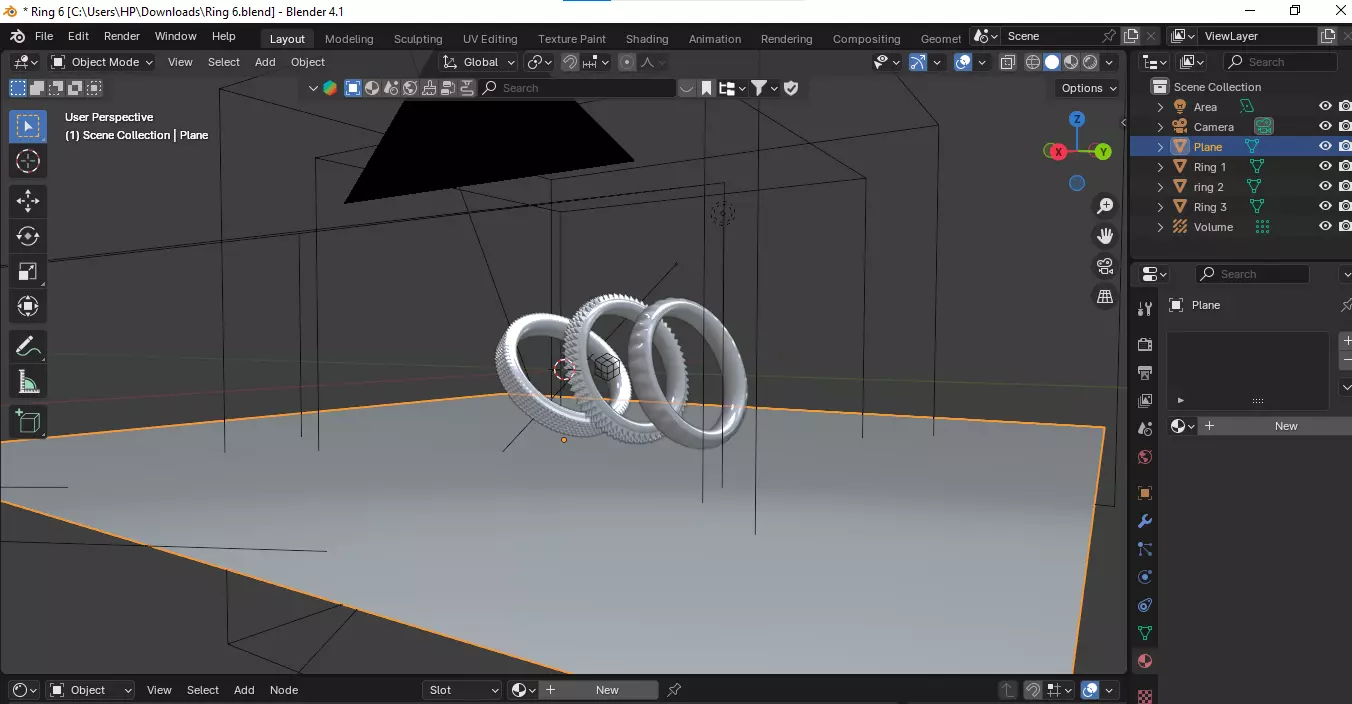Open the World properties tab
Screen dimensions: 1352x704
1145,457
